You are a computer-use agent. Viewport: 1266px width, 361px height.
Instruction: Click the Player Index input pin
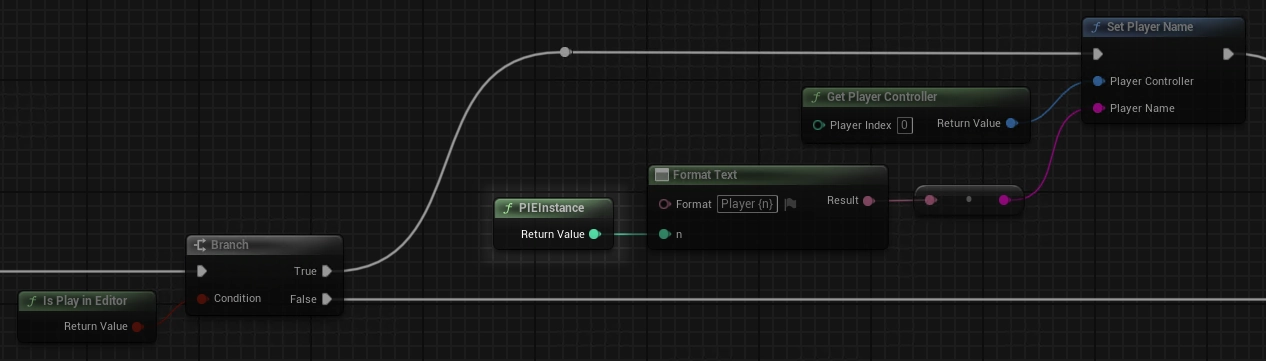coord(819,125)
